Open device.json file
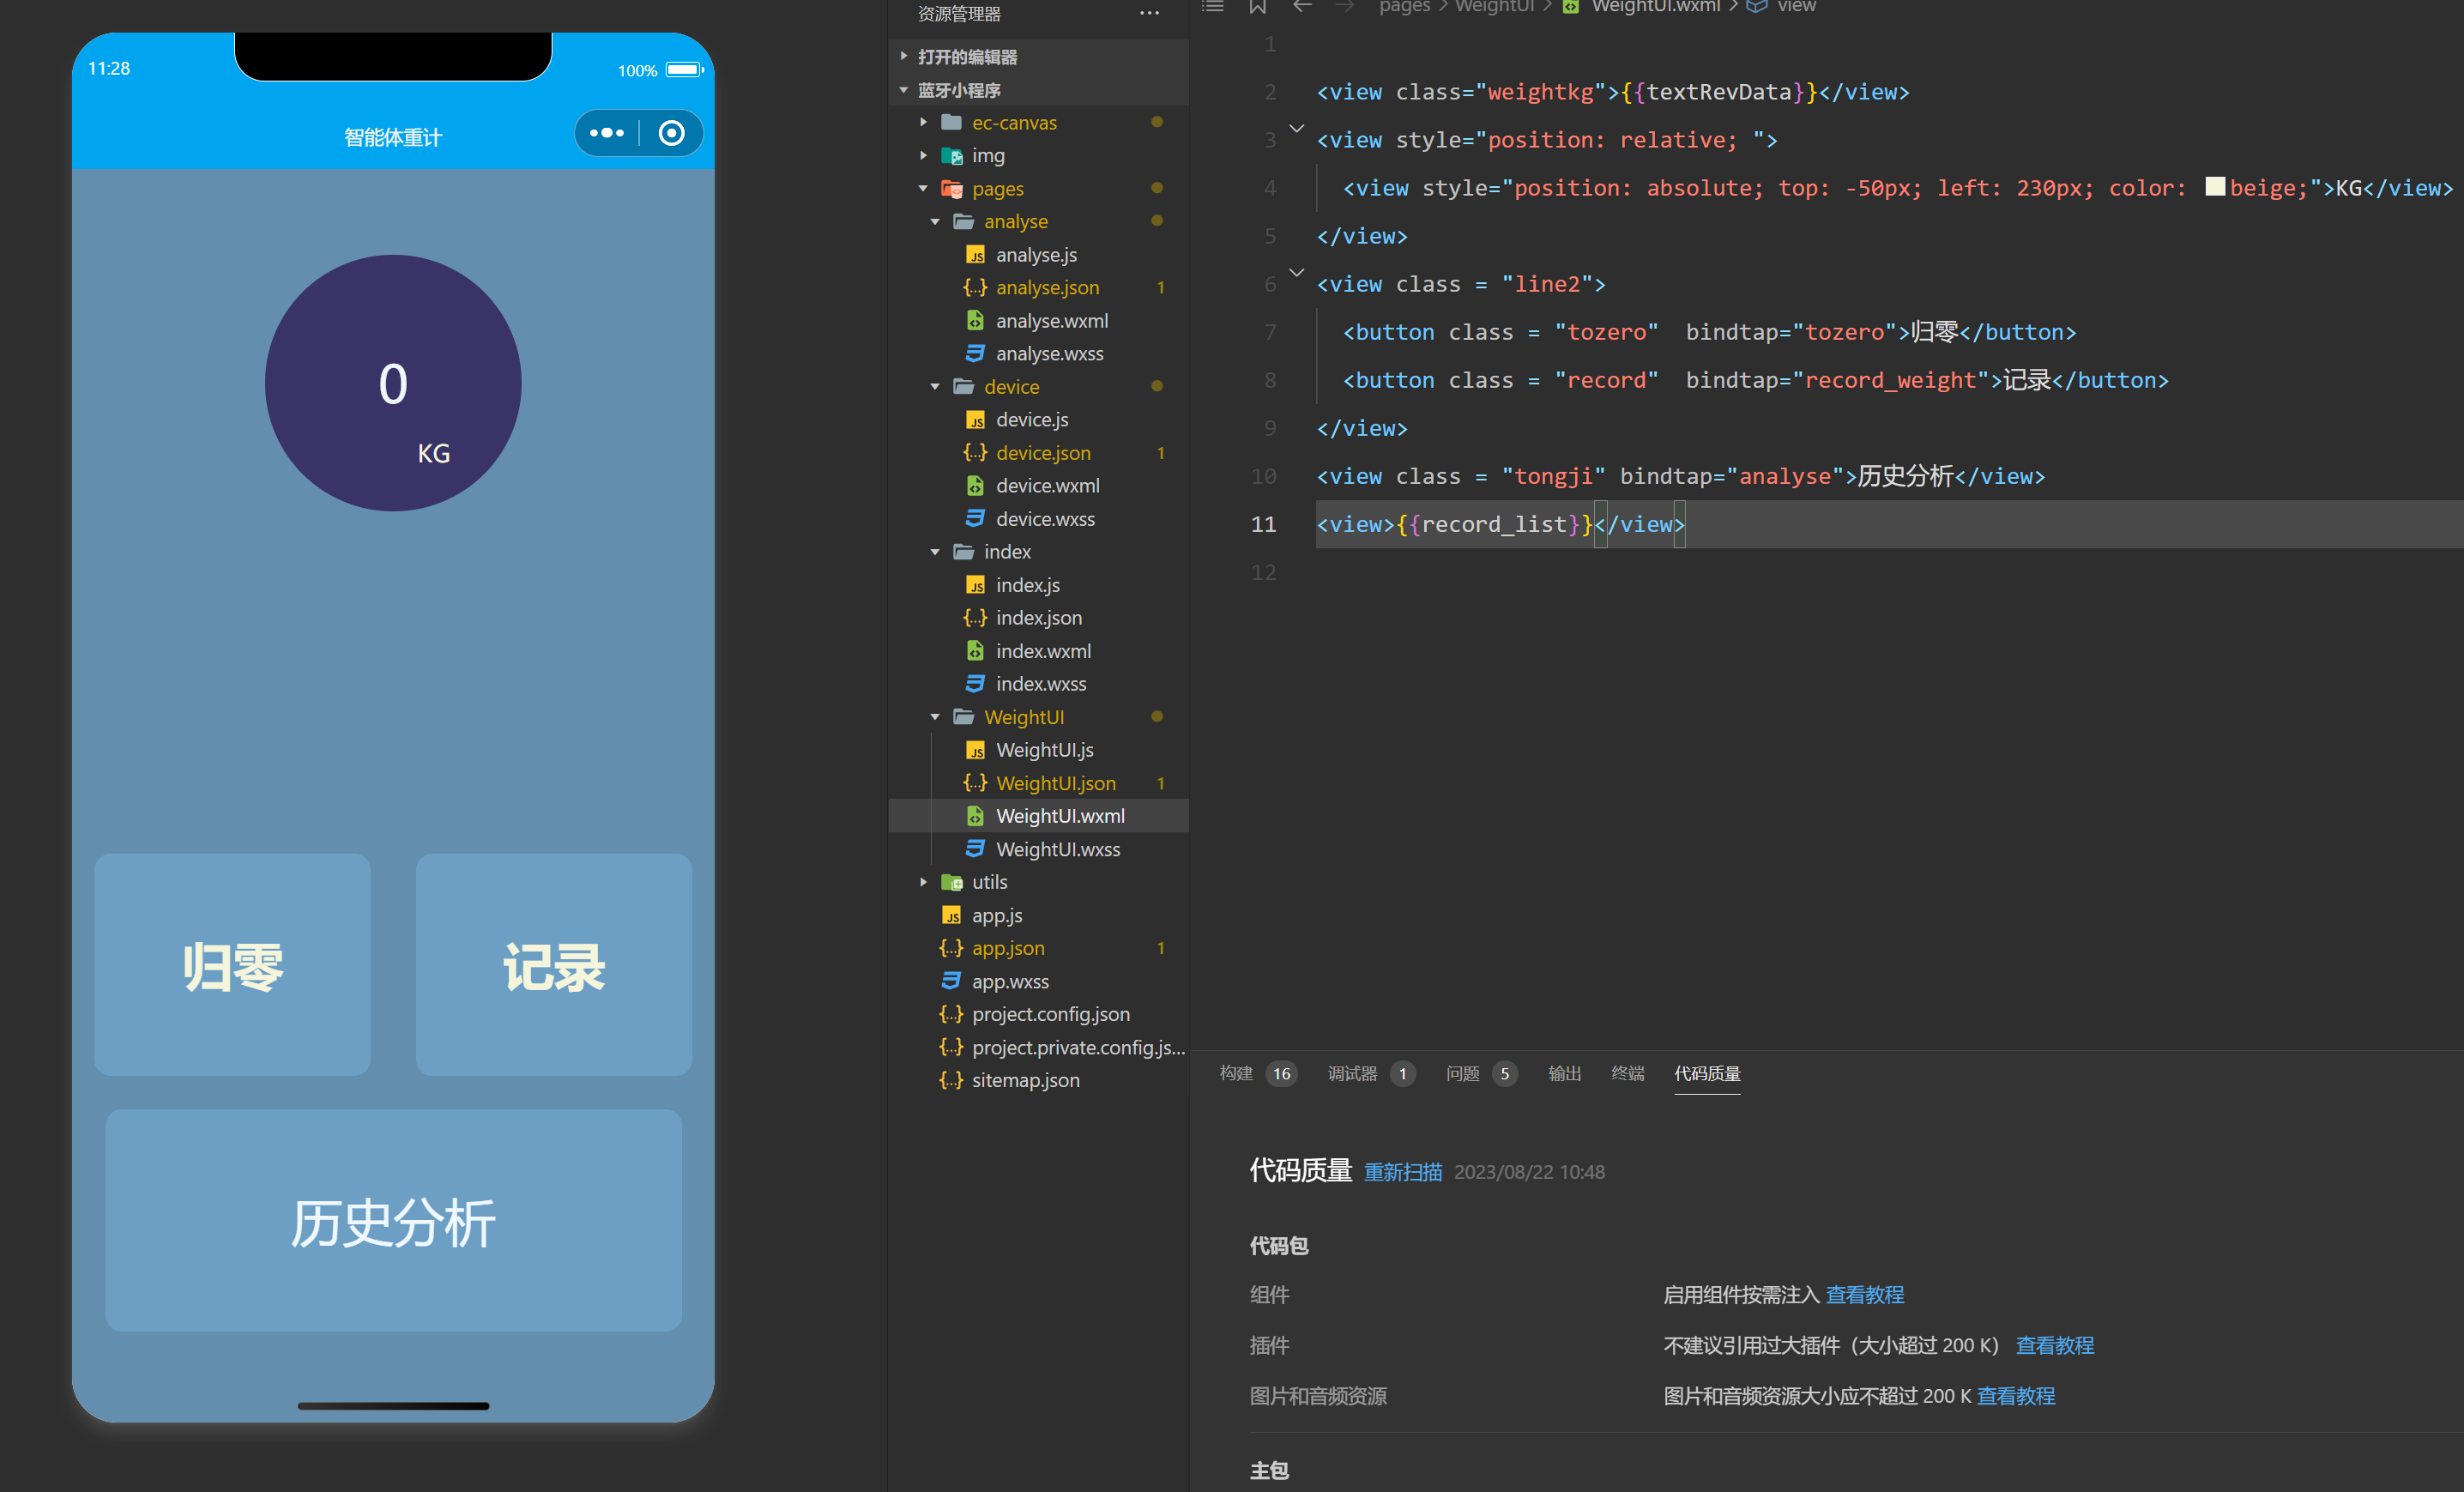Screen dimensions: 2464x1492 point(1043,452)
